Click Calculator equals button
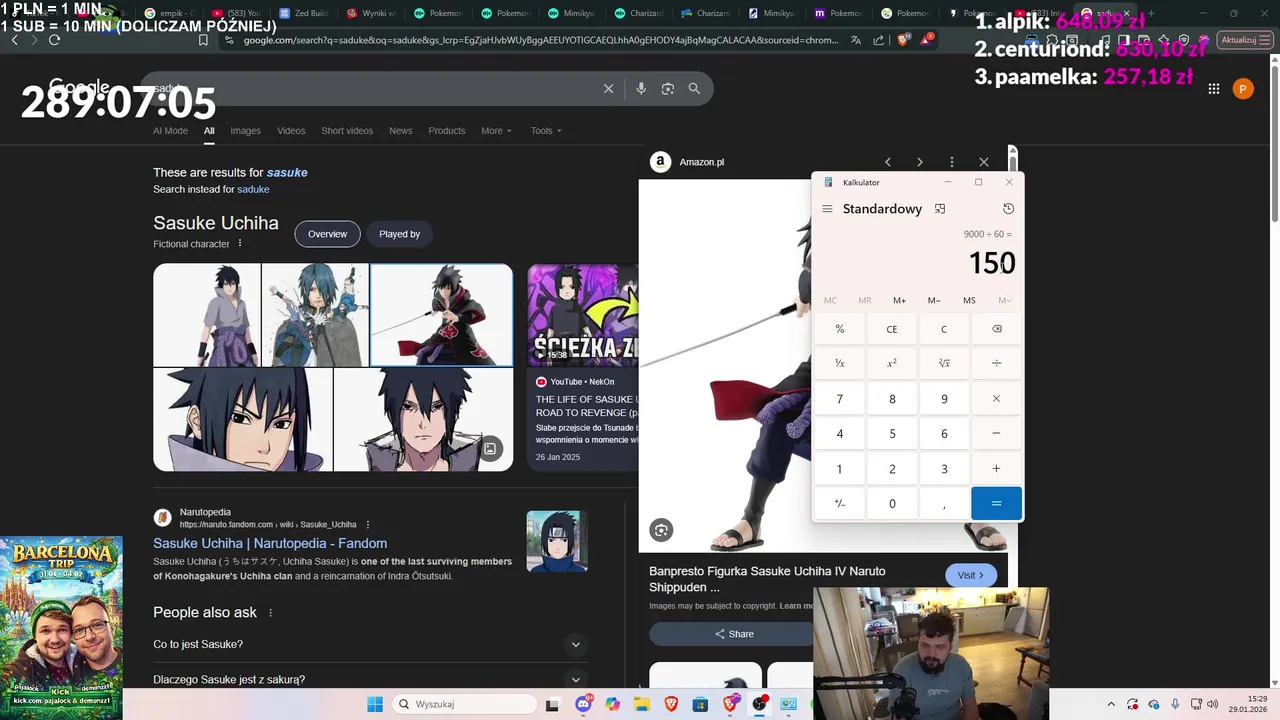This screenshot has height=720, width=1280. [996, 504]
